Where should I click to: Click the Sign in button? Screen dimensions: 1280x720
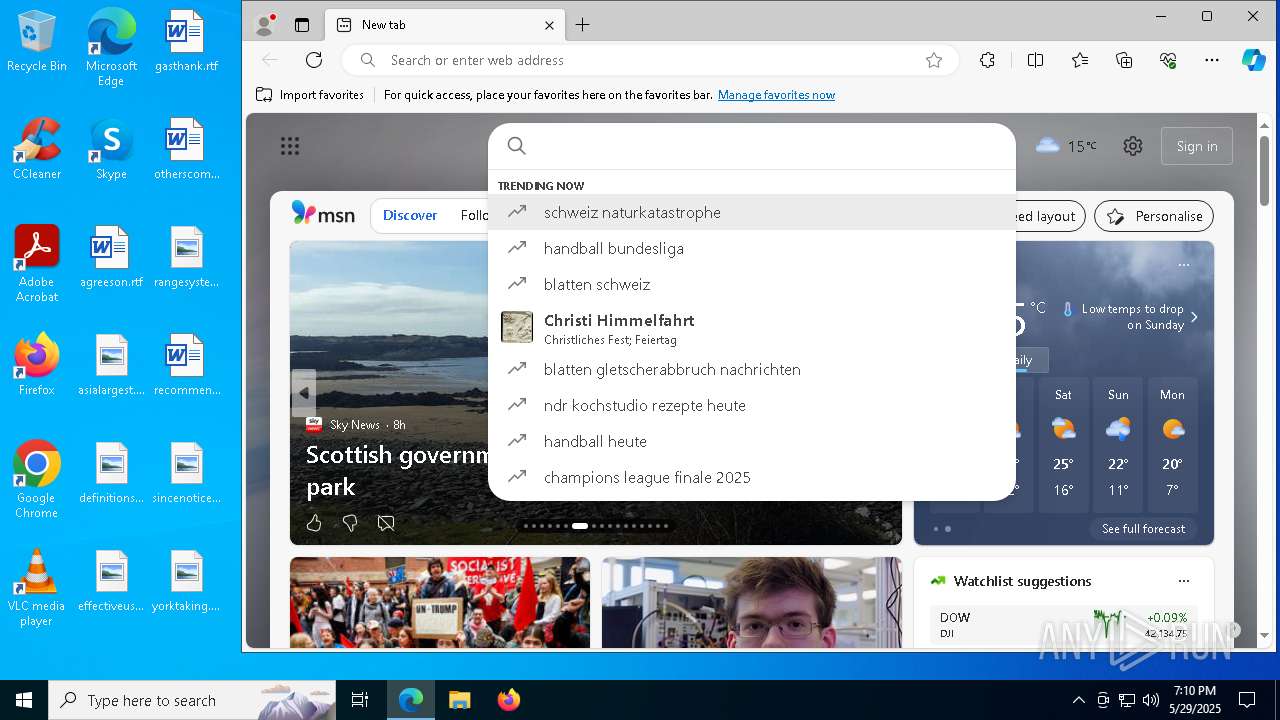click(1197, 146)
